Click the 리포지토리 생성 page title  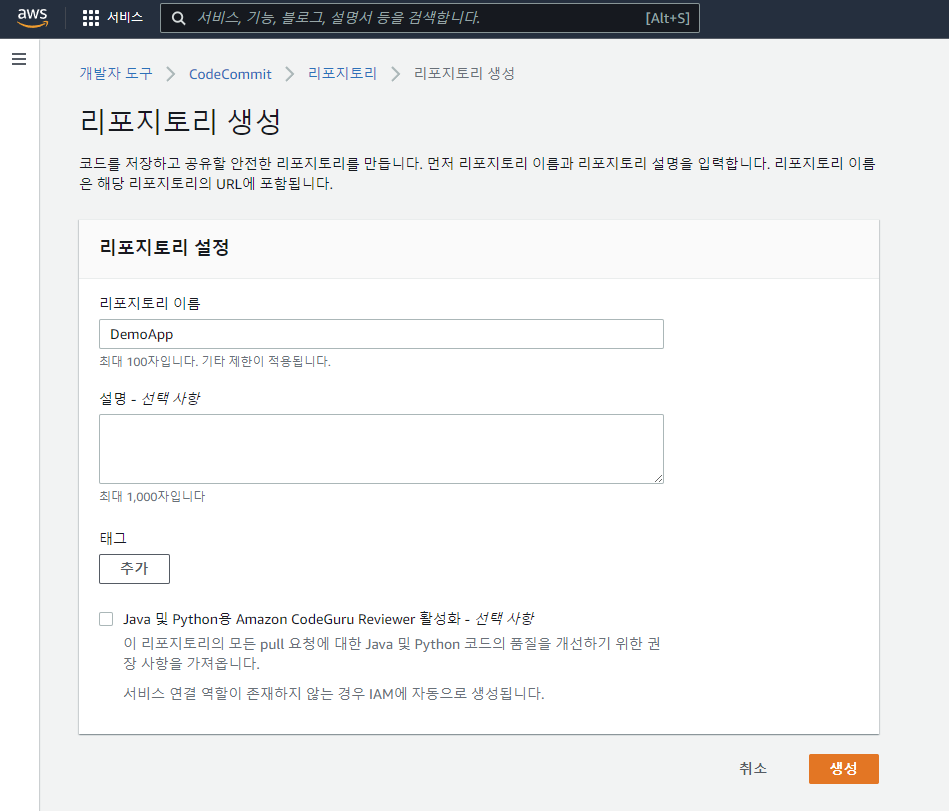(180, 121)
